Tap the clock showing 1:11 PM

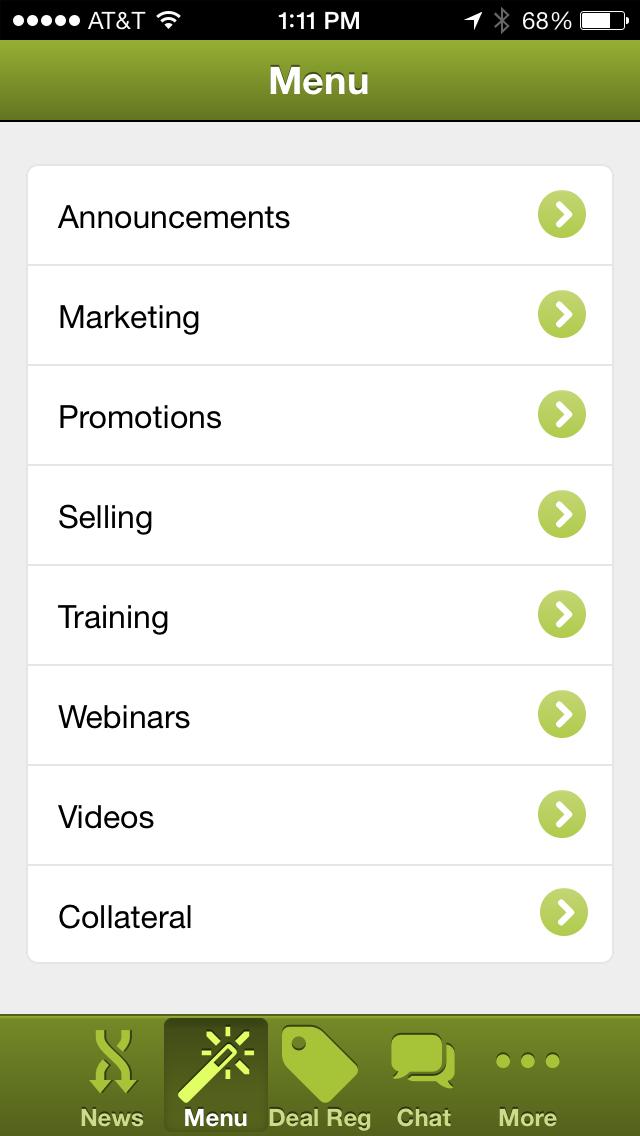pyautogui.click(x=319, y=20)
